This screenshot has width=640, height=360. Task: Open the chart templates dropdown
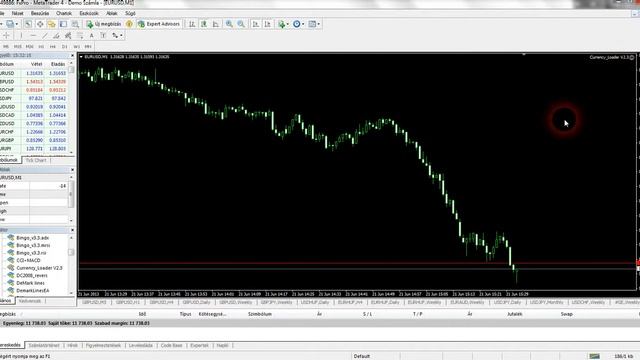tap(314, 24)
